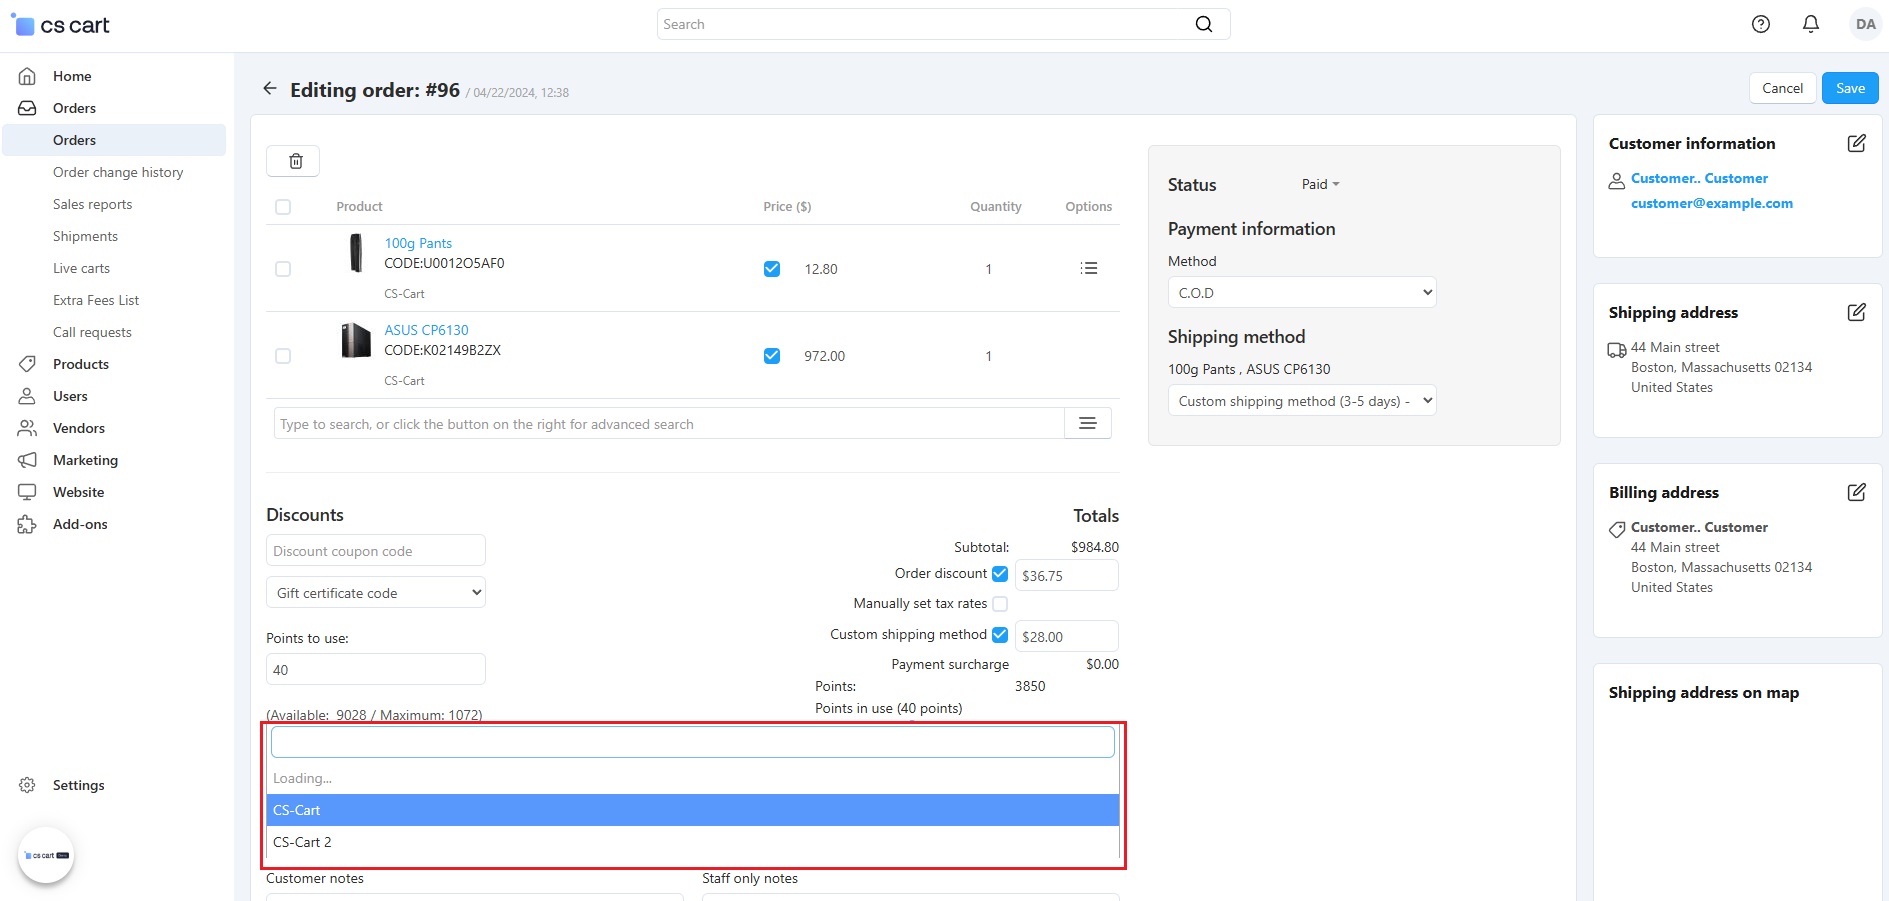Image resolution: width=1889 pixels, height=901 pixels.
Task: Open Sales reports in sidebar
Action: 92,204
